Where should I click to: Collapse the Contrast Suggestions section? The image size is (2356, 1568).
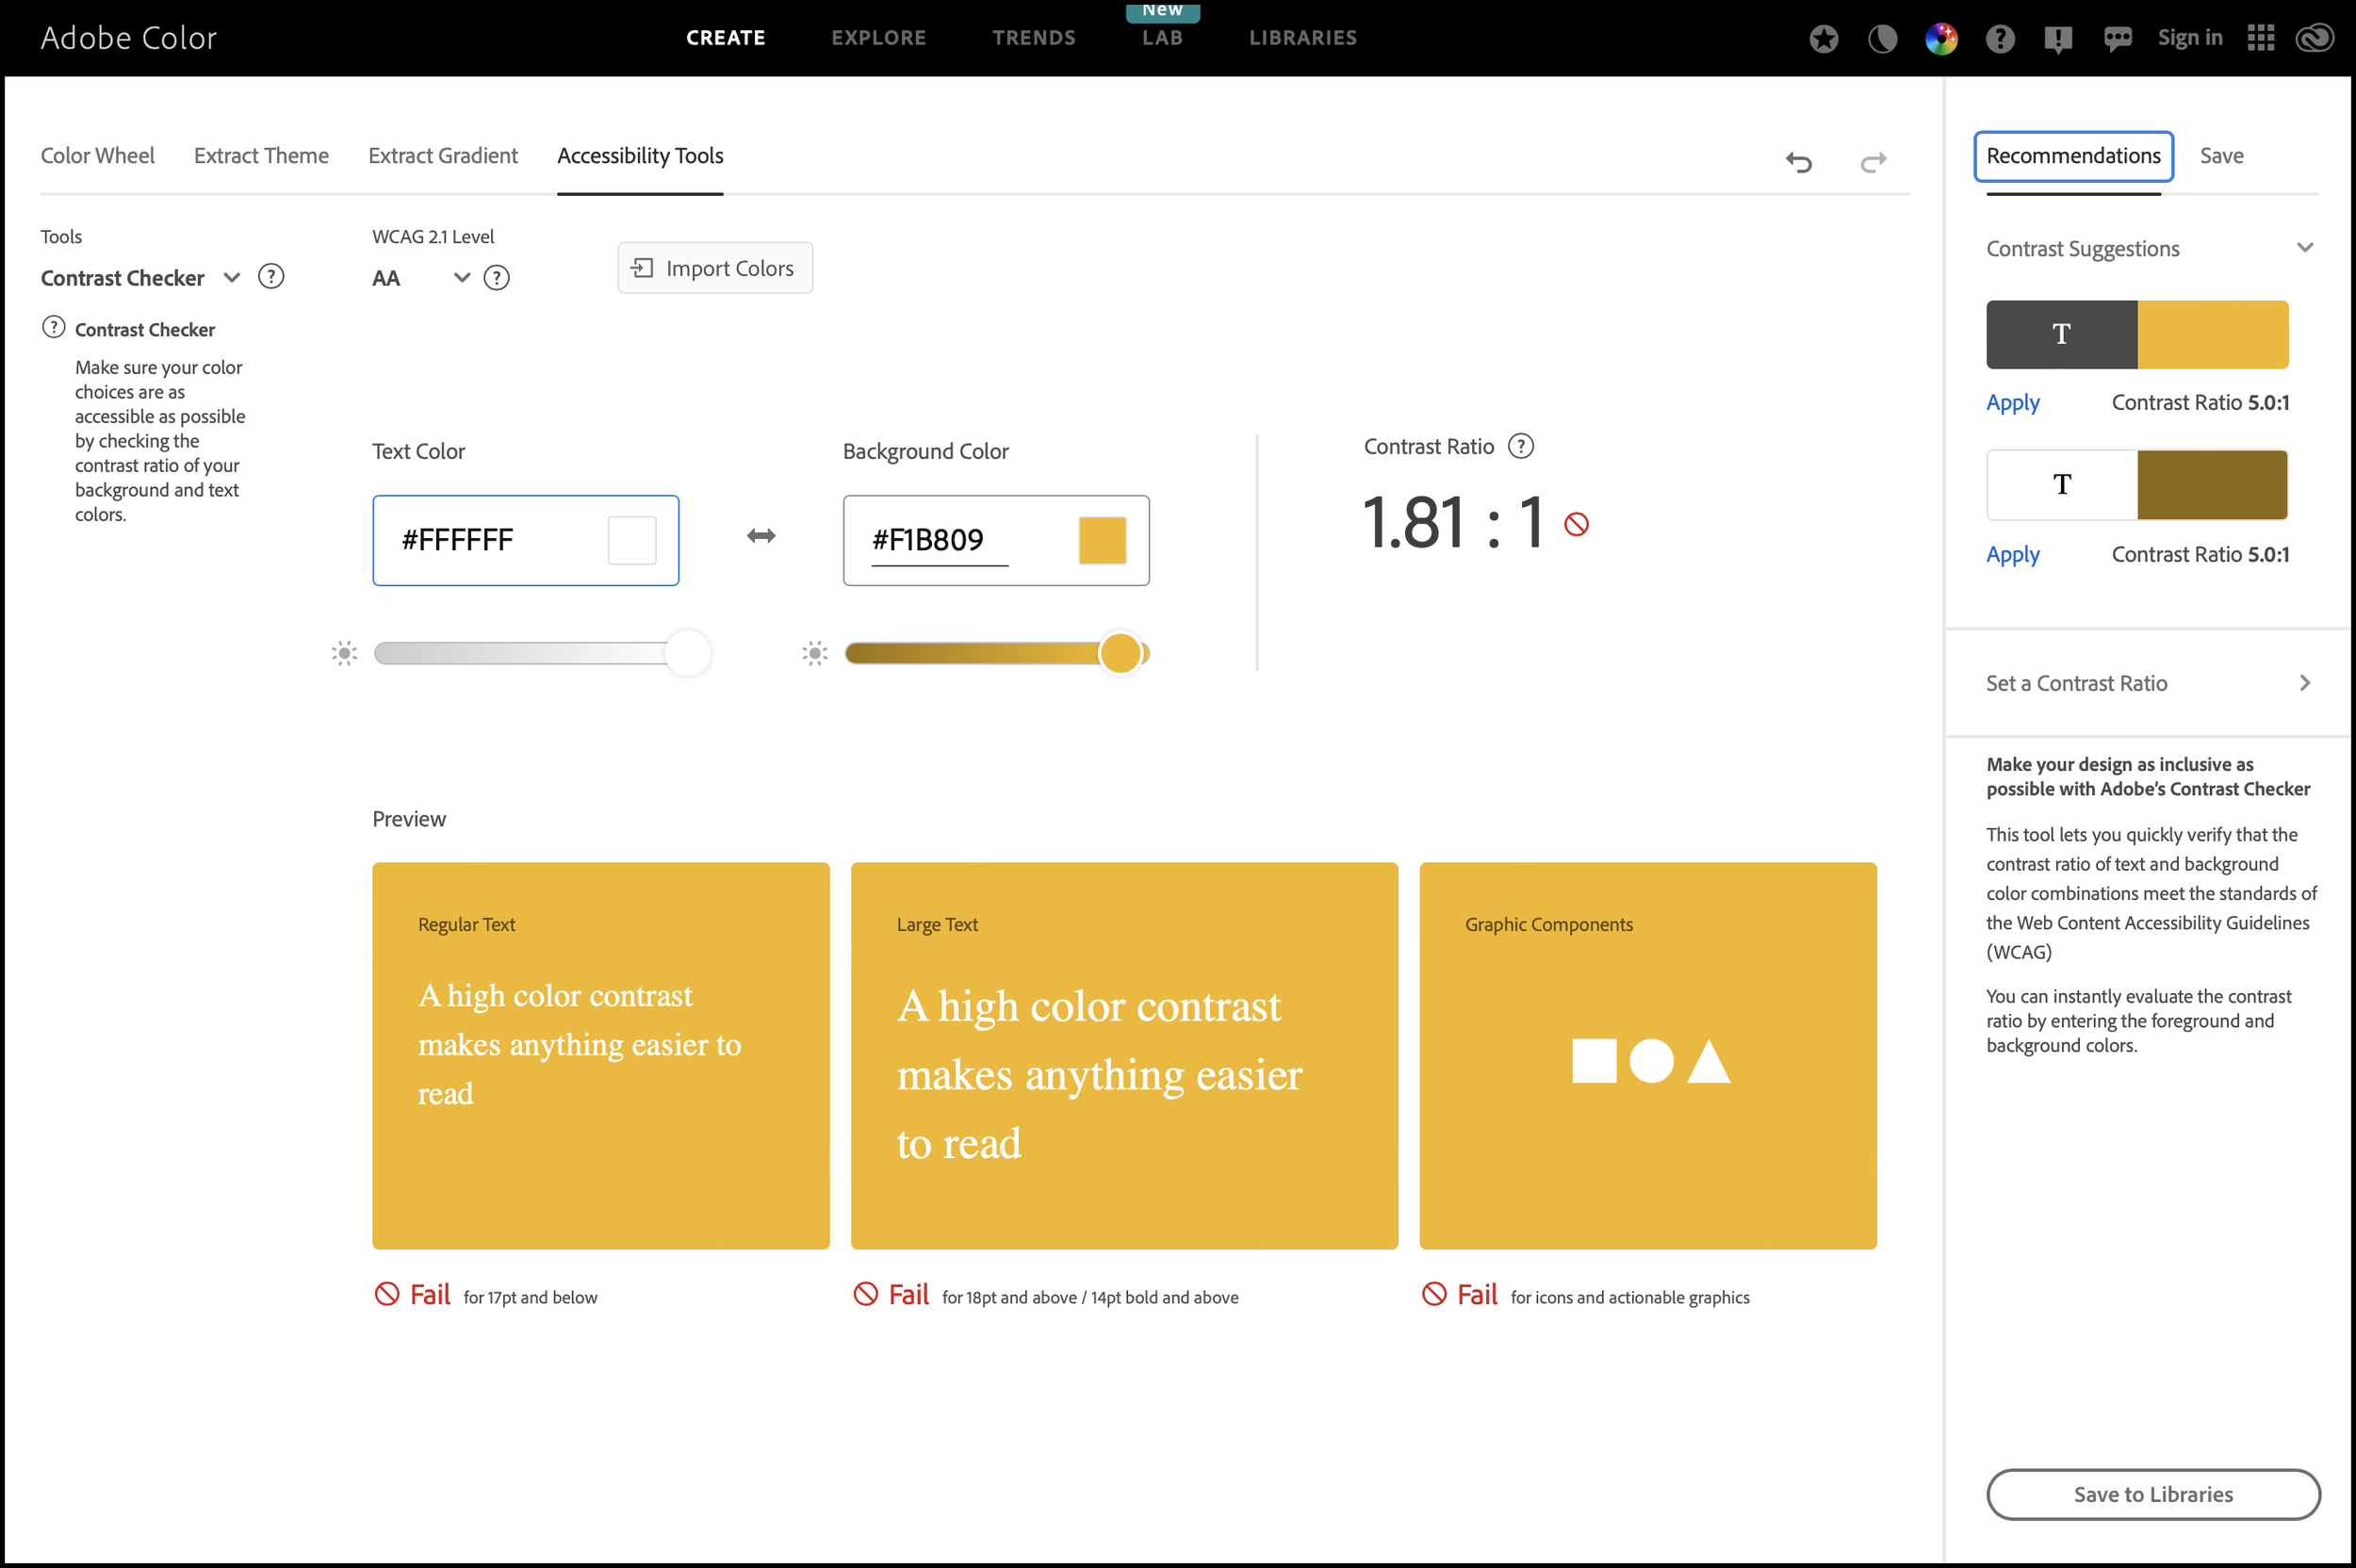pyautogui.click(x=2304, y=248)
